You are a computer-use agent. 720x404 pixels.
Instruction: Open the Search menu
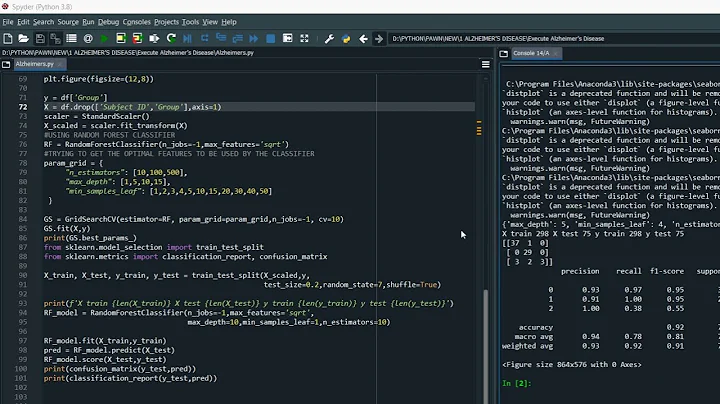pos(43,22)
